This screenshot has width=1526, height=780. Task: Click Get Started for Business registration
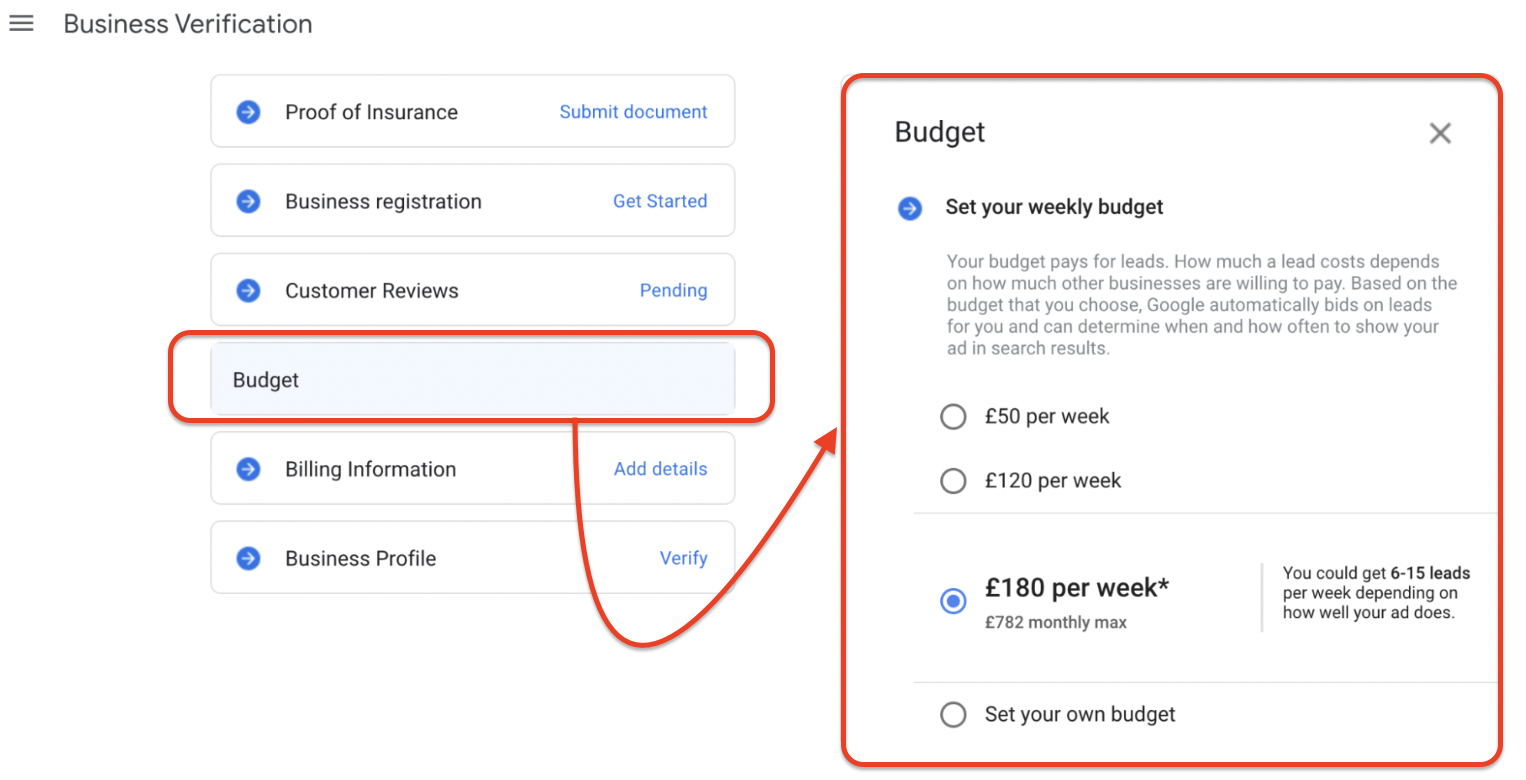[660, 200]
